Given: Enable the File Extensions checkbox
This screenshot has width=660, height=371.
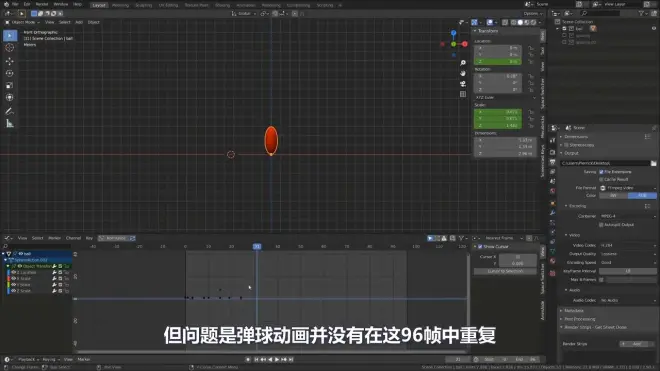Looking at the screenshot, I should click(x=601, y=172).
